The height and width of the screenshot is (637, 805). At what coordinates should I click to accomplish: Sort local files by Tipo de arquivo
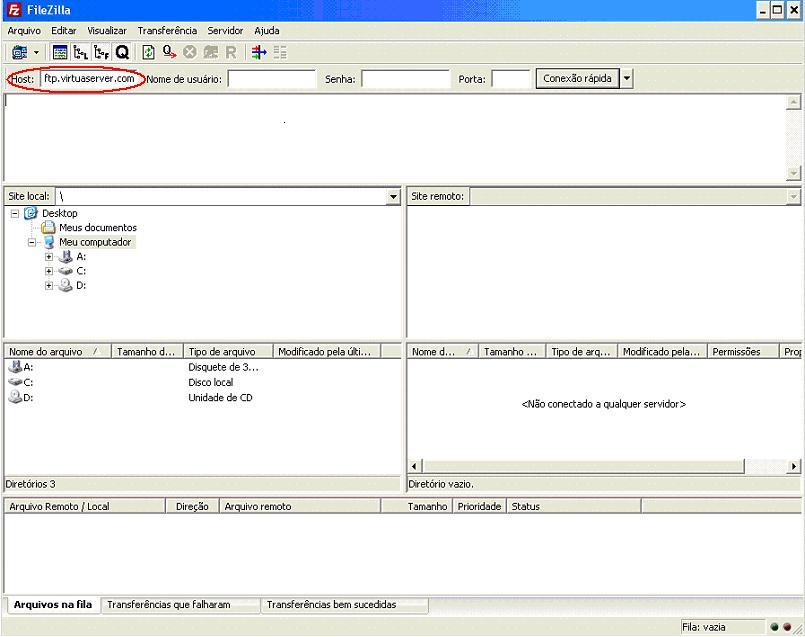tap(228, 352)
